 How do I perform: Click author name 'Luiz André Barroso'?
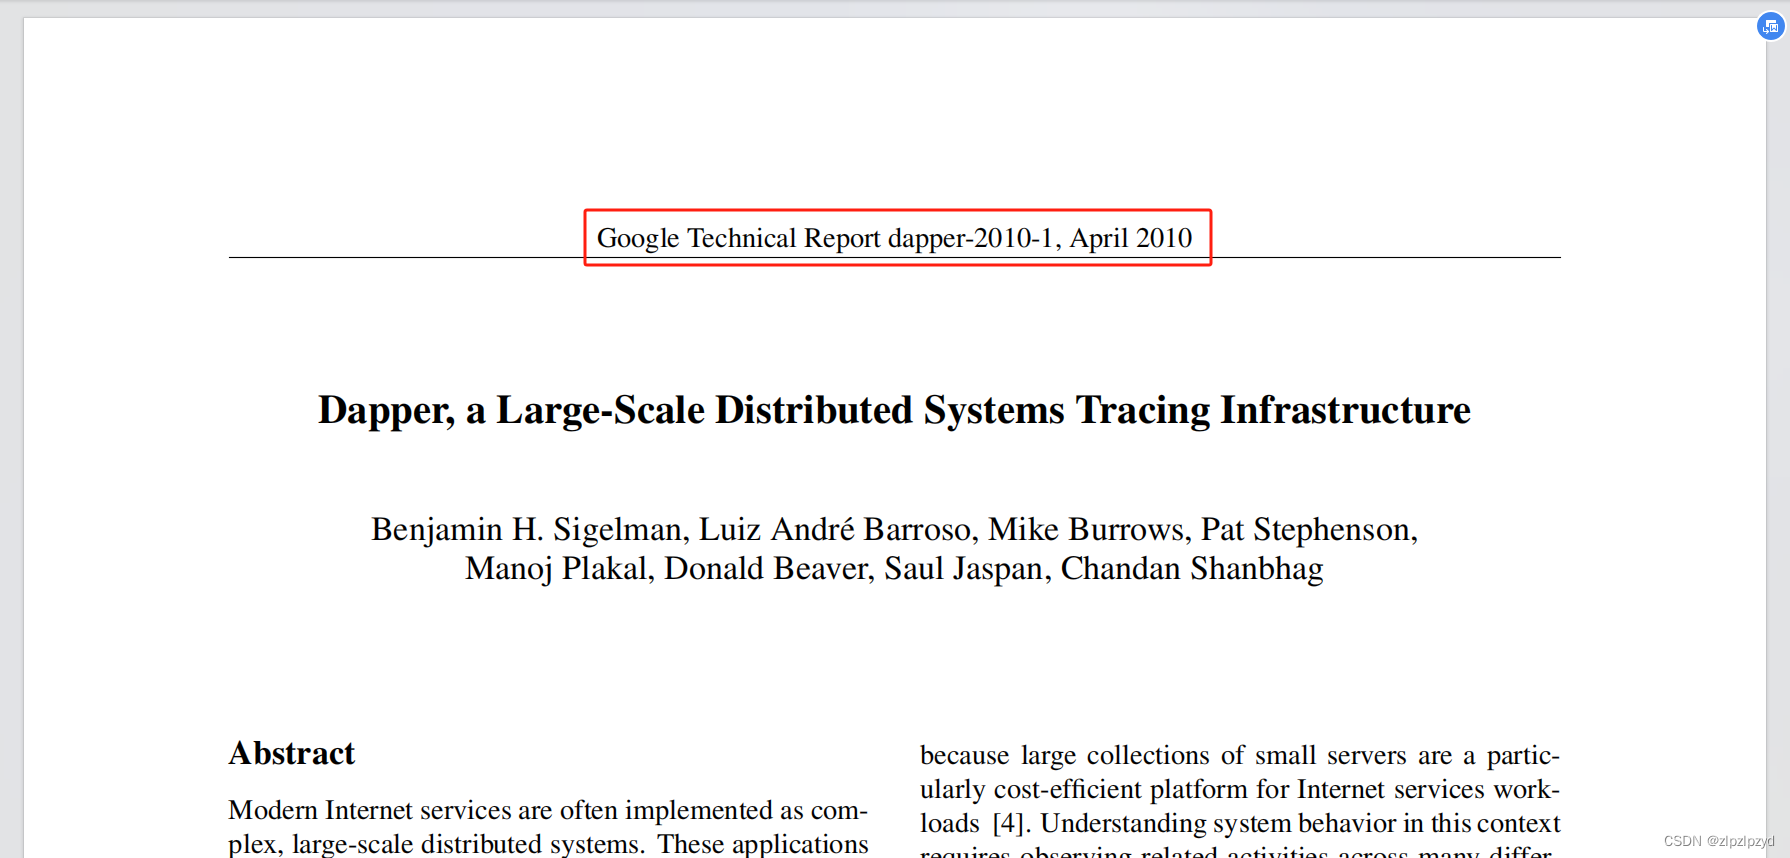(835, 529)
